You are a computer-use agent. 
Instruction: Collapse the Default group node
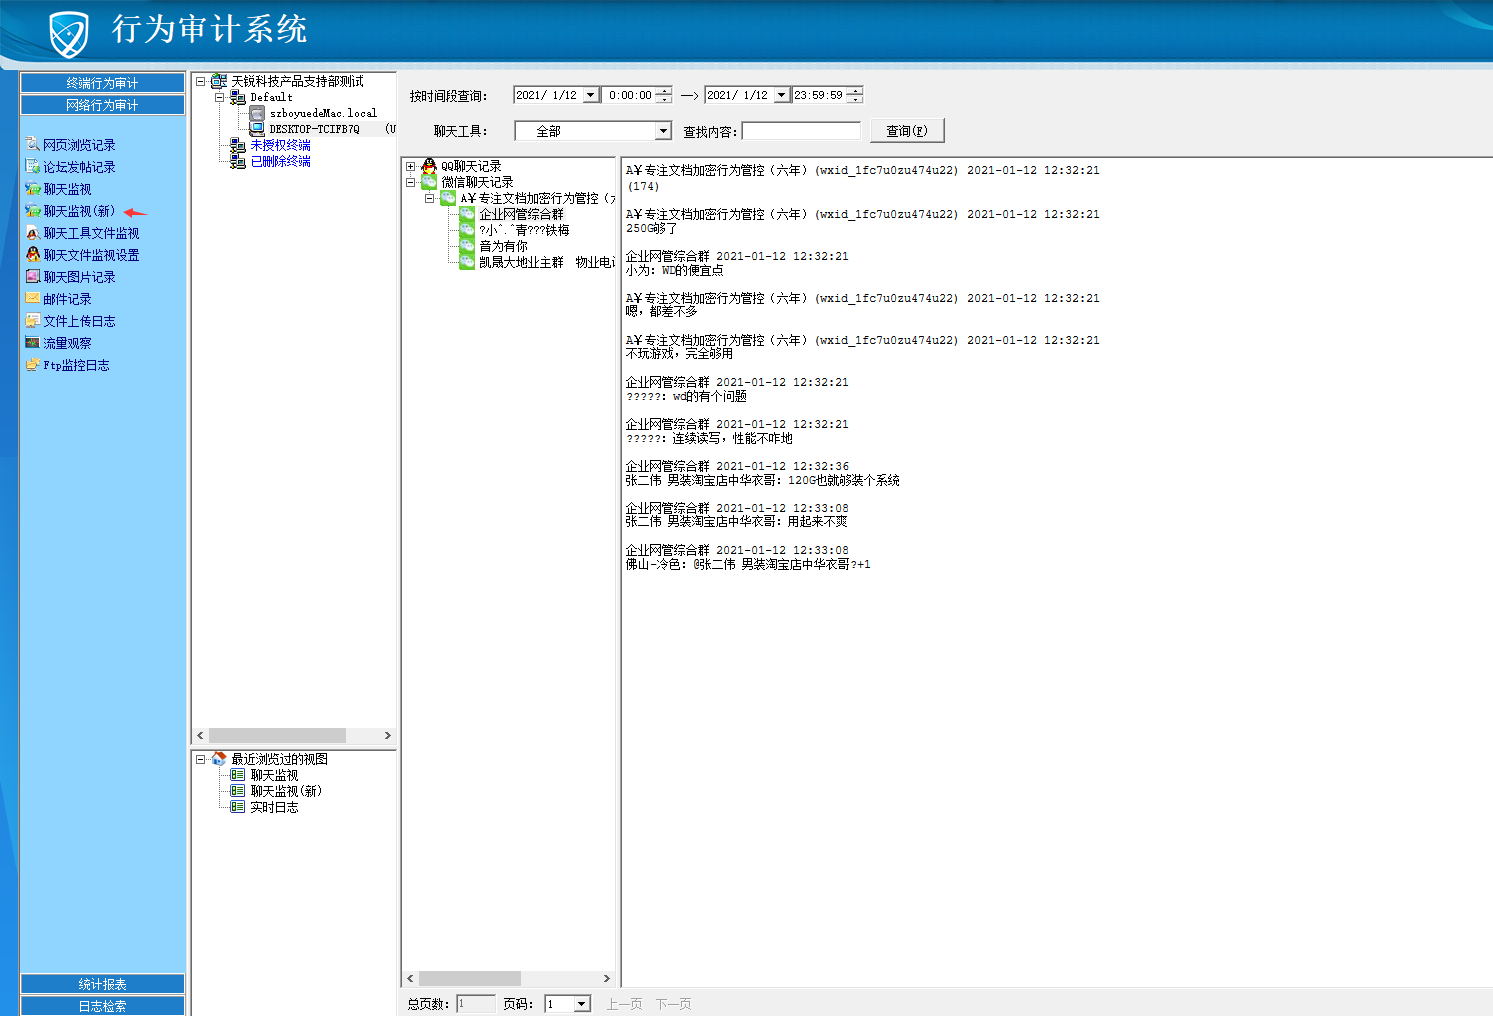219,97
